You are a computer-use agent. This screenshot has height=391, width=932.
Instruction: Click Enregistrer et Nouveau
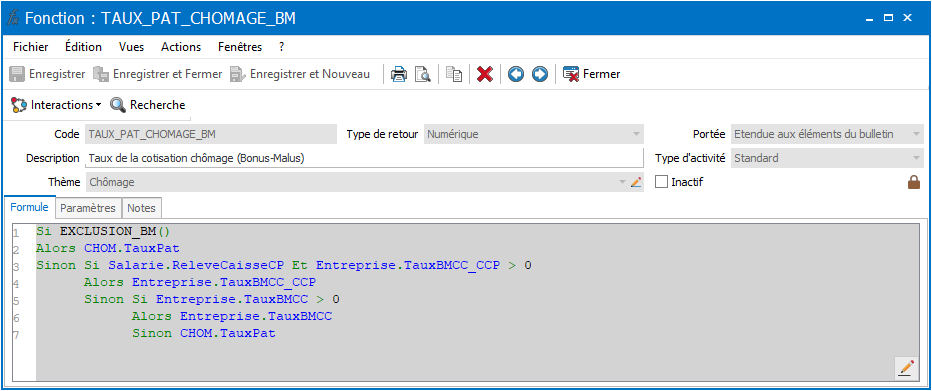300,74
